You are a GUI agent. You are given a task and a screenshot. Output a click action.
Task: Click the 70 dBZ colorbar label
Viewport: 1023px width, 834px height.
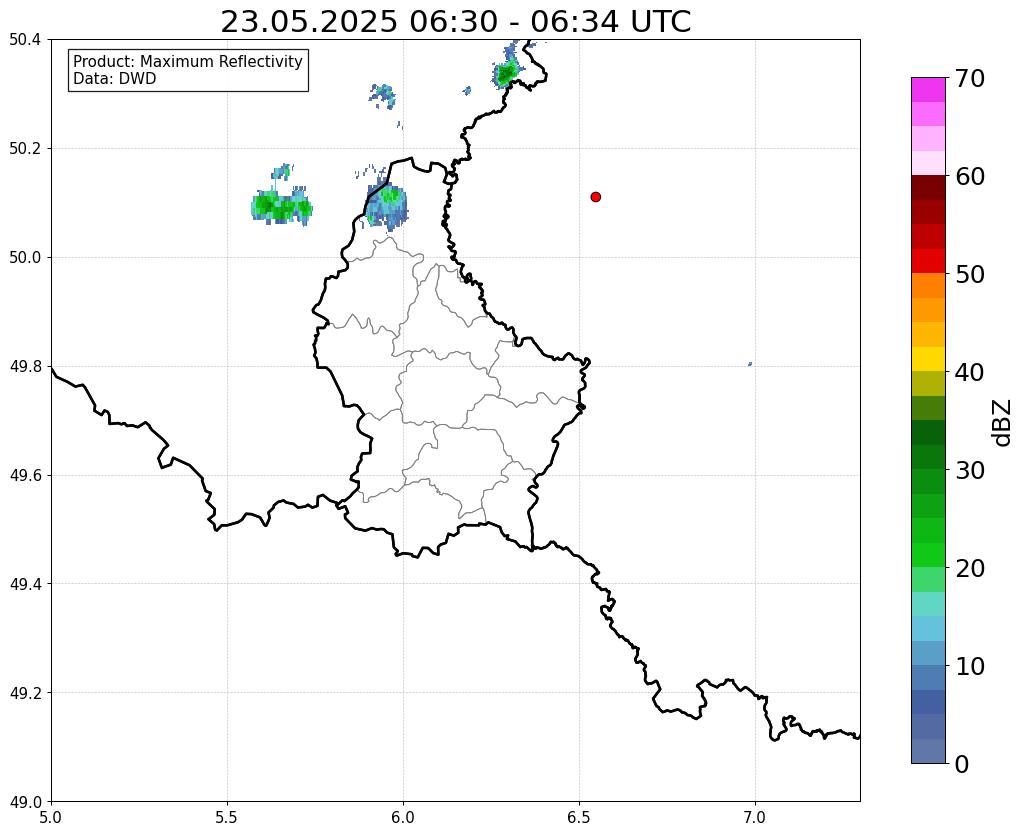[970, 78]
